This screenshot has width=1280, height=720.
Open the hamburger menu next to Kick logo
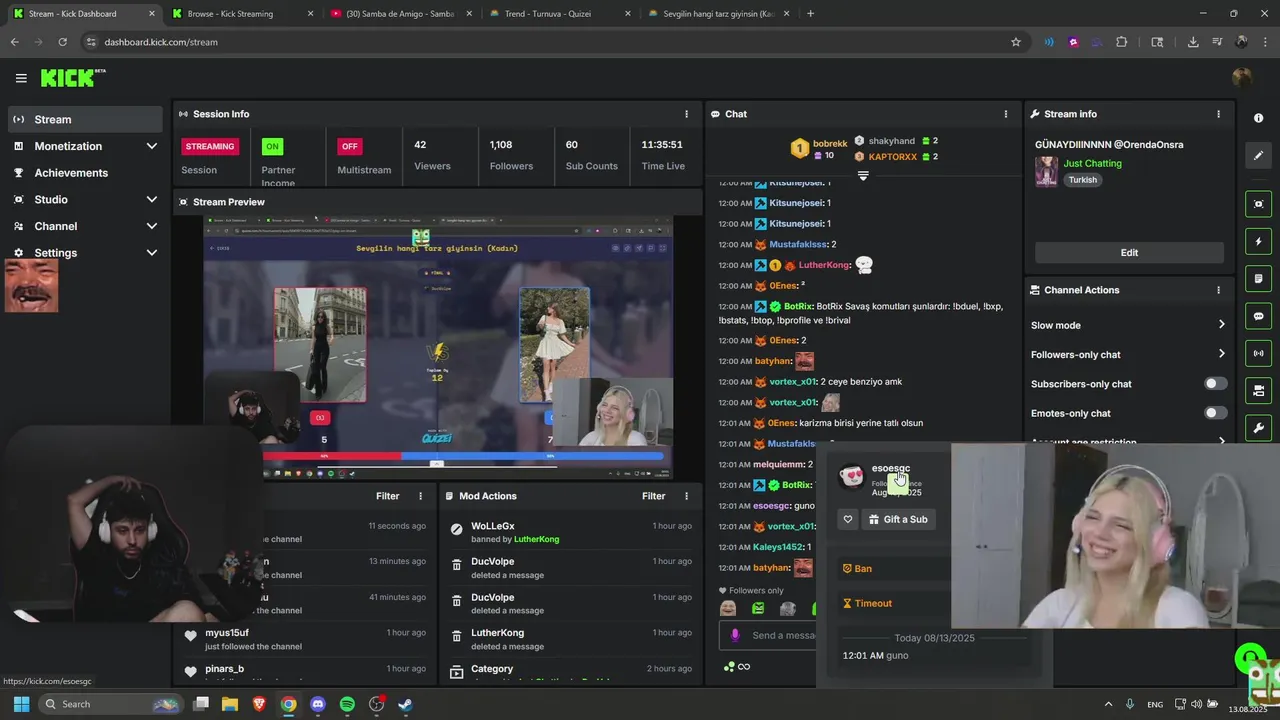click(21, 78)
